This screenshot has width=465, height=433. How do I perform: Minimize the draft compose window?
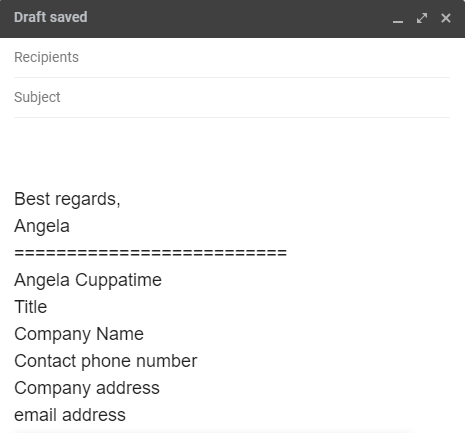pyautogui.click(x=398, y=18)
